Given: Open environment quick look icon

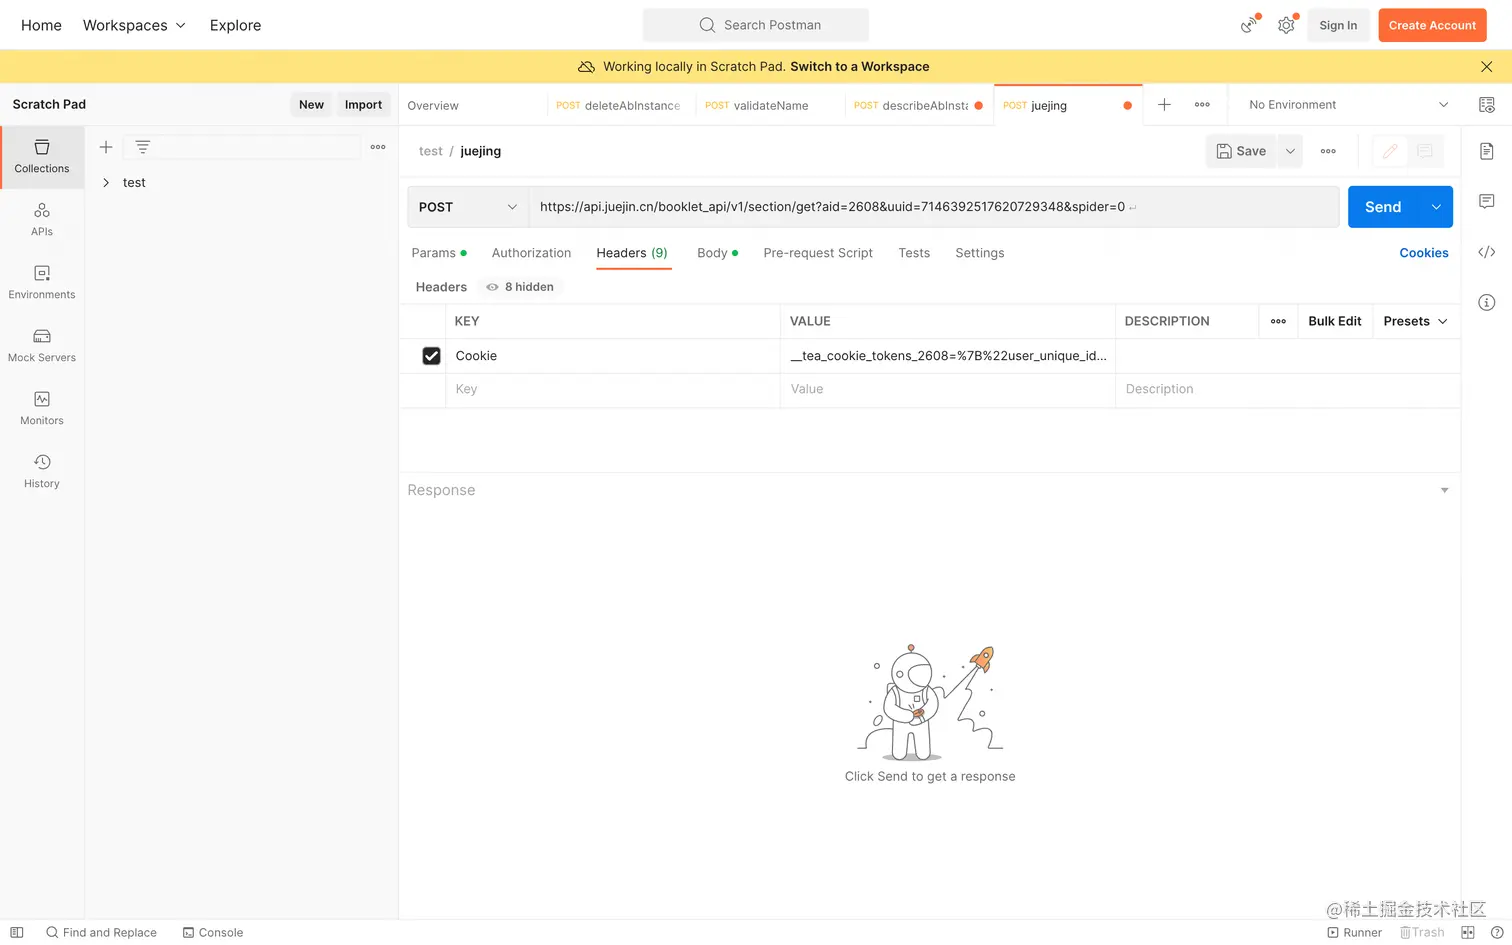Looking at the screenshot, I should tap(1487, 105).
